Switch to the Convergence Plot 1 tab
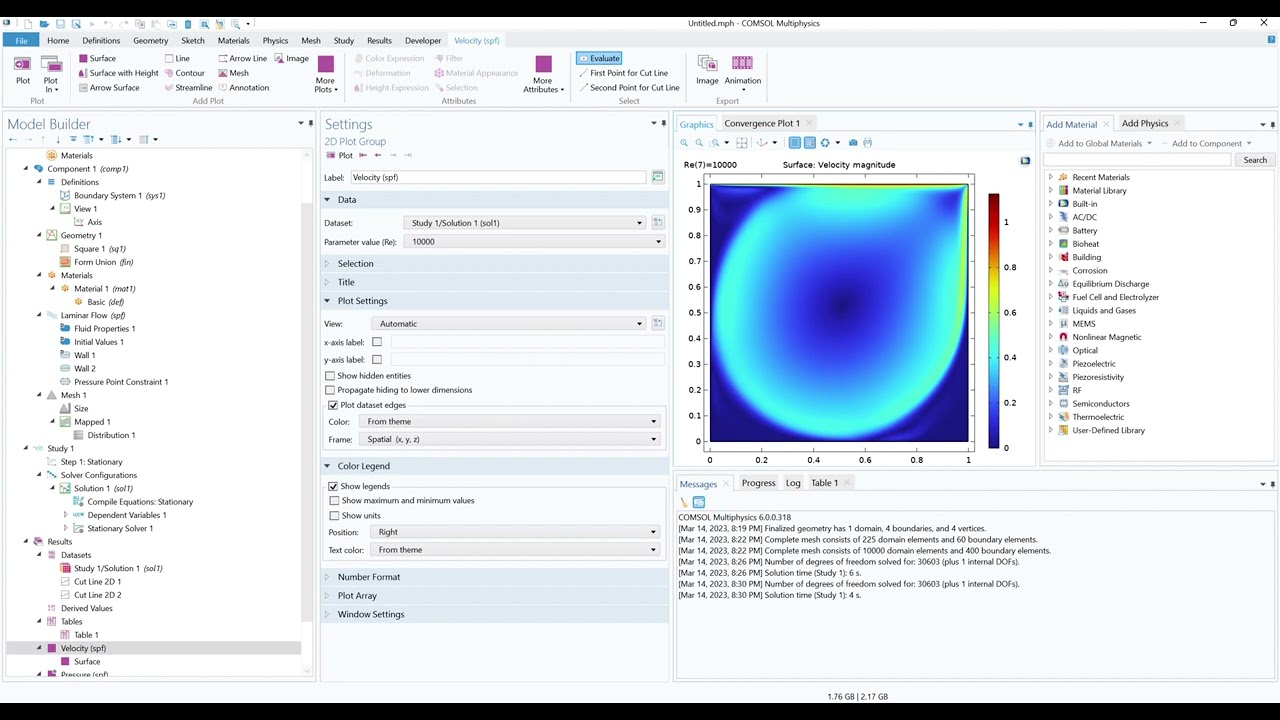 [x=762, y=123]
